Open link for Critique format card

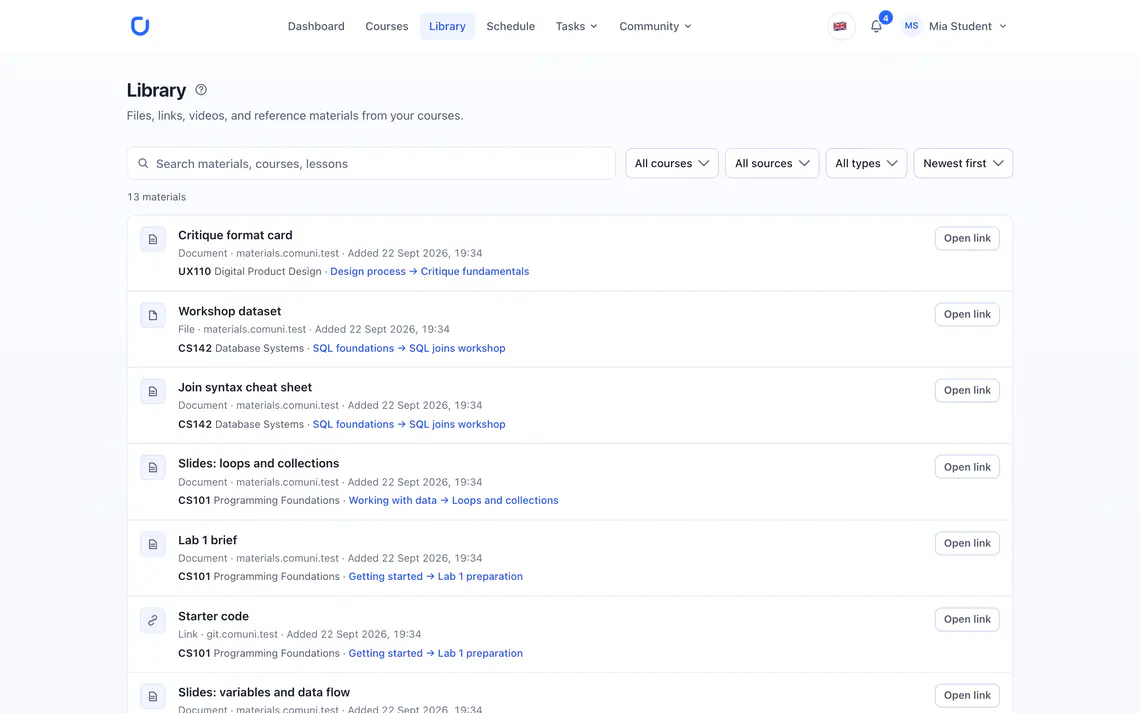pos(967,238)
